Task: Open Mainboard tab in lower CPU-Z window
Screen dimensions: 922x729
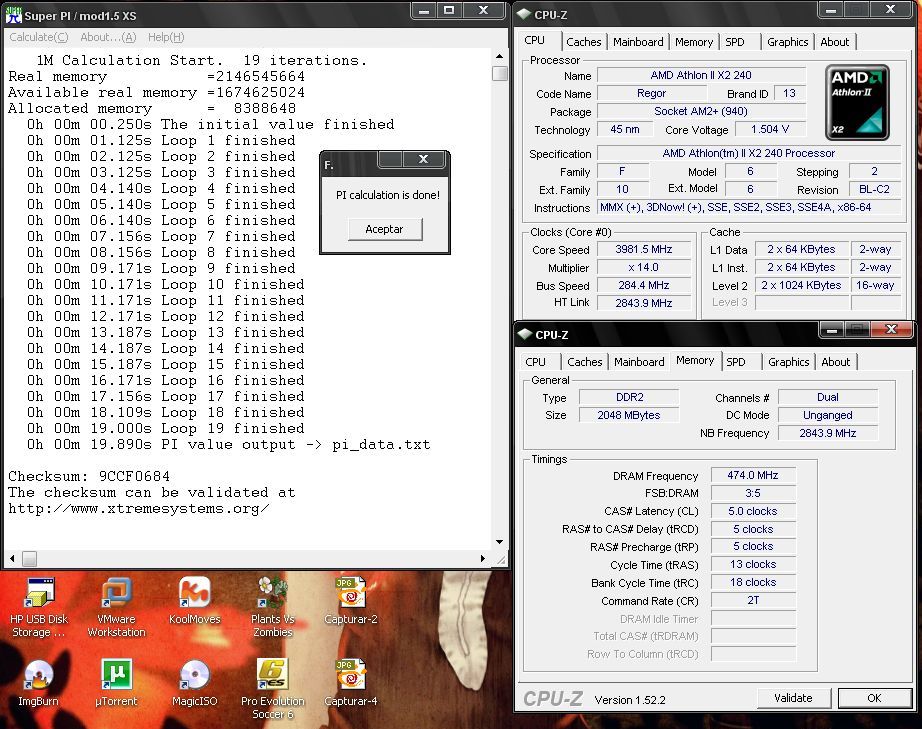Action: pos(639,362)
